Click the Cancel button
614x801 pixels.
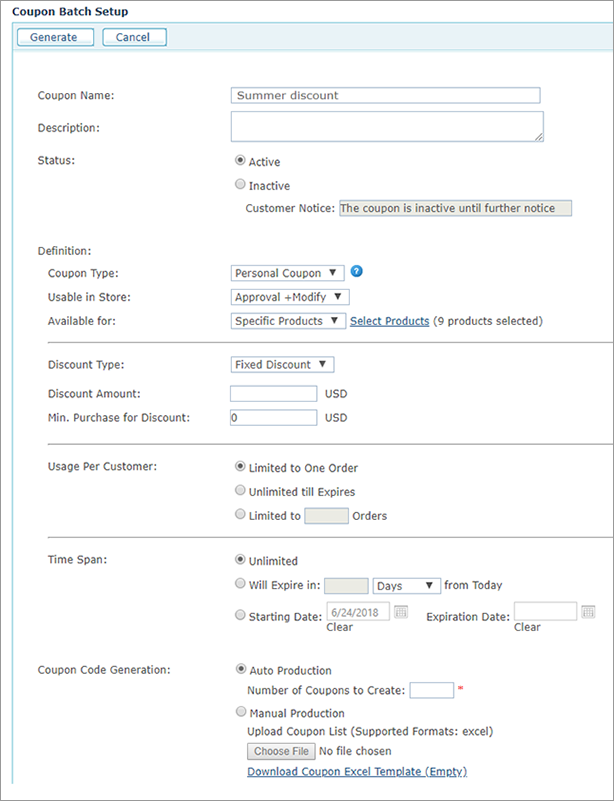coord(134,37)
